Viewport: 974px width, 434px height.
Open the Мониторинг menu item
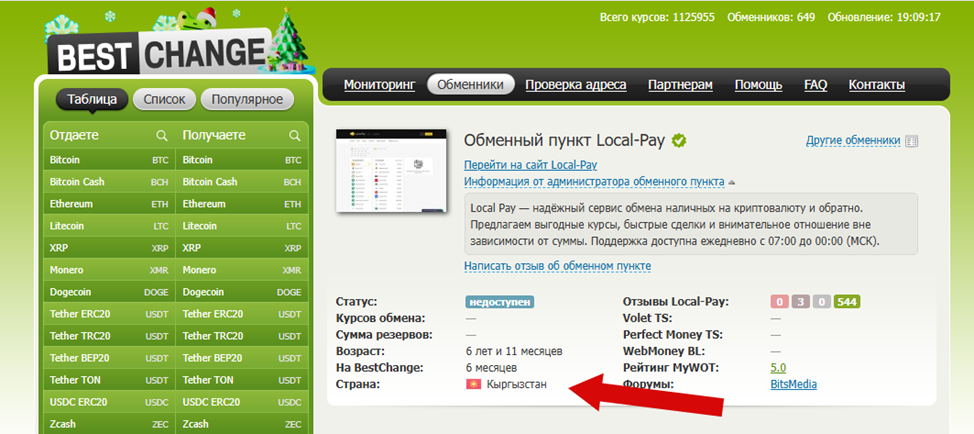pyautogui.click(x=379, y=85)
